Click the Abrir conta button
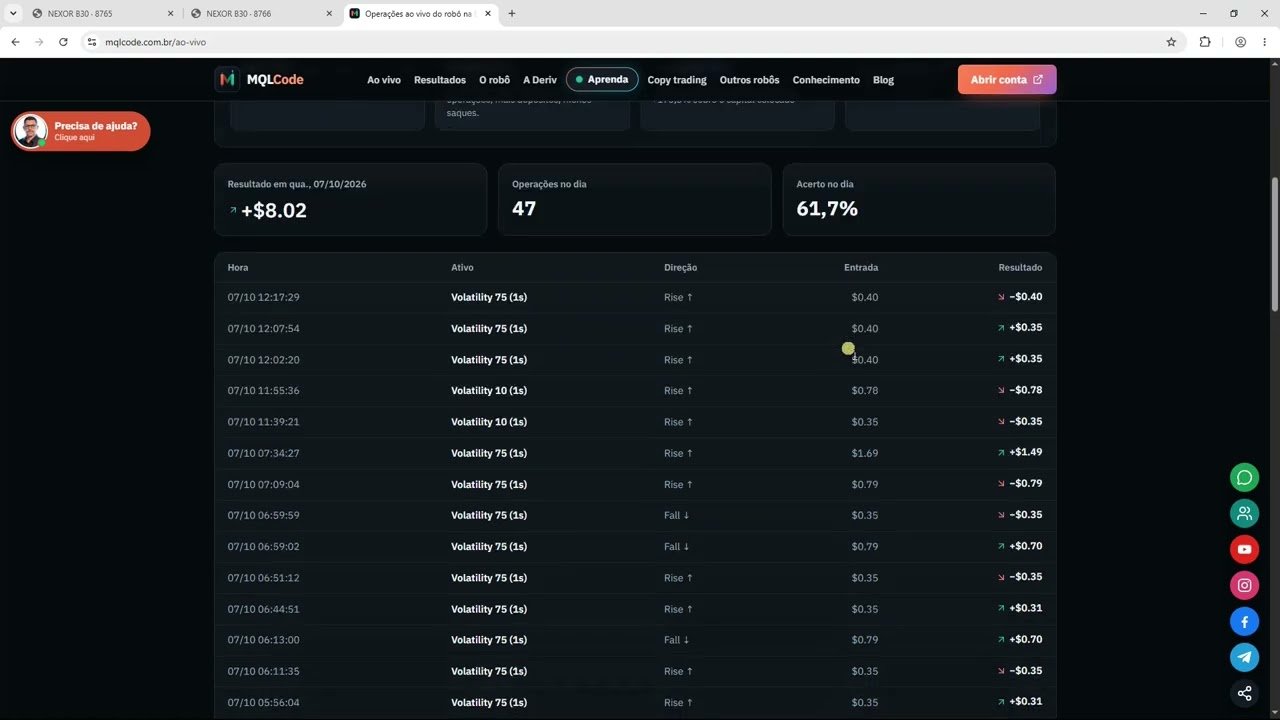Viewport: 1280px width, 720px height. [x=1007, y=79]
